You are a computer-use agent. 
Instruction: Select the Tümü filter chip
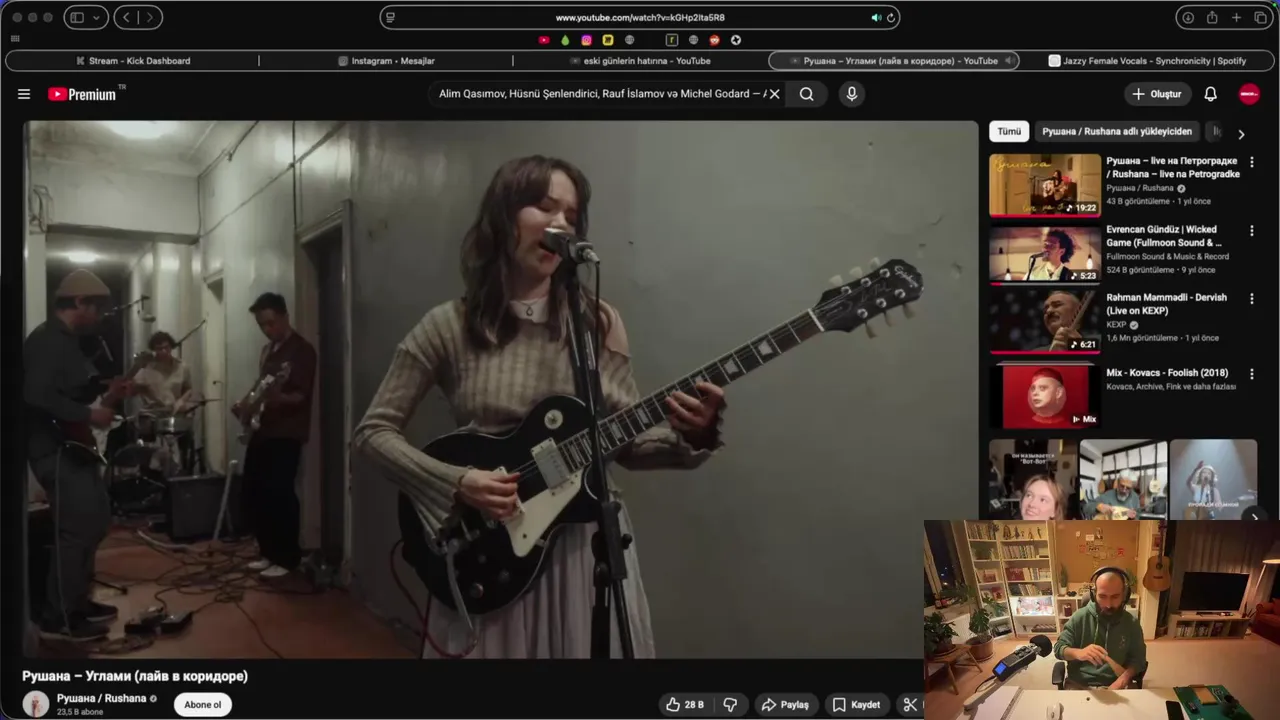(x=1009, y=131)
